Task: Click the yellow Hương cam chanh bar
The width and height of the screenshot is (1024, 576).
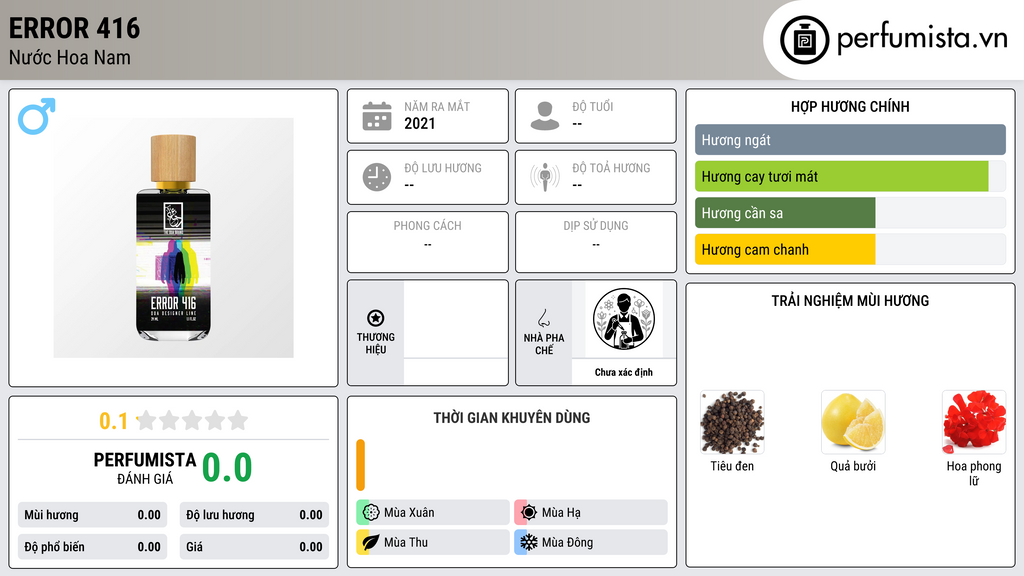Action: (785, 249)
